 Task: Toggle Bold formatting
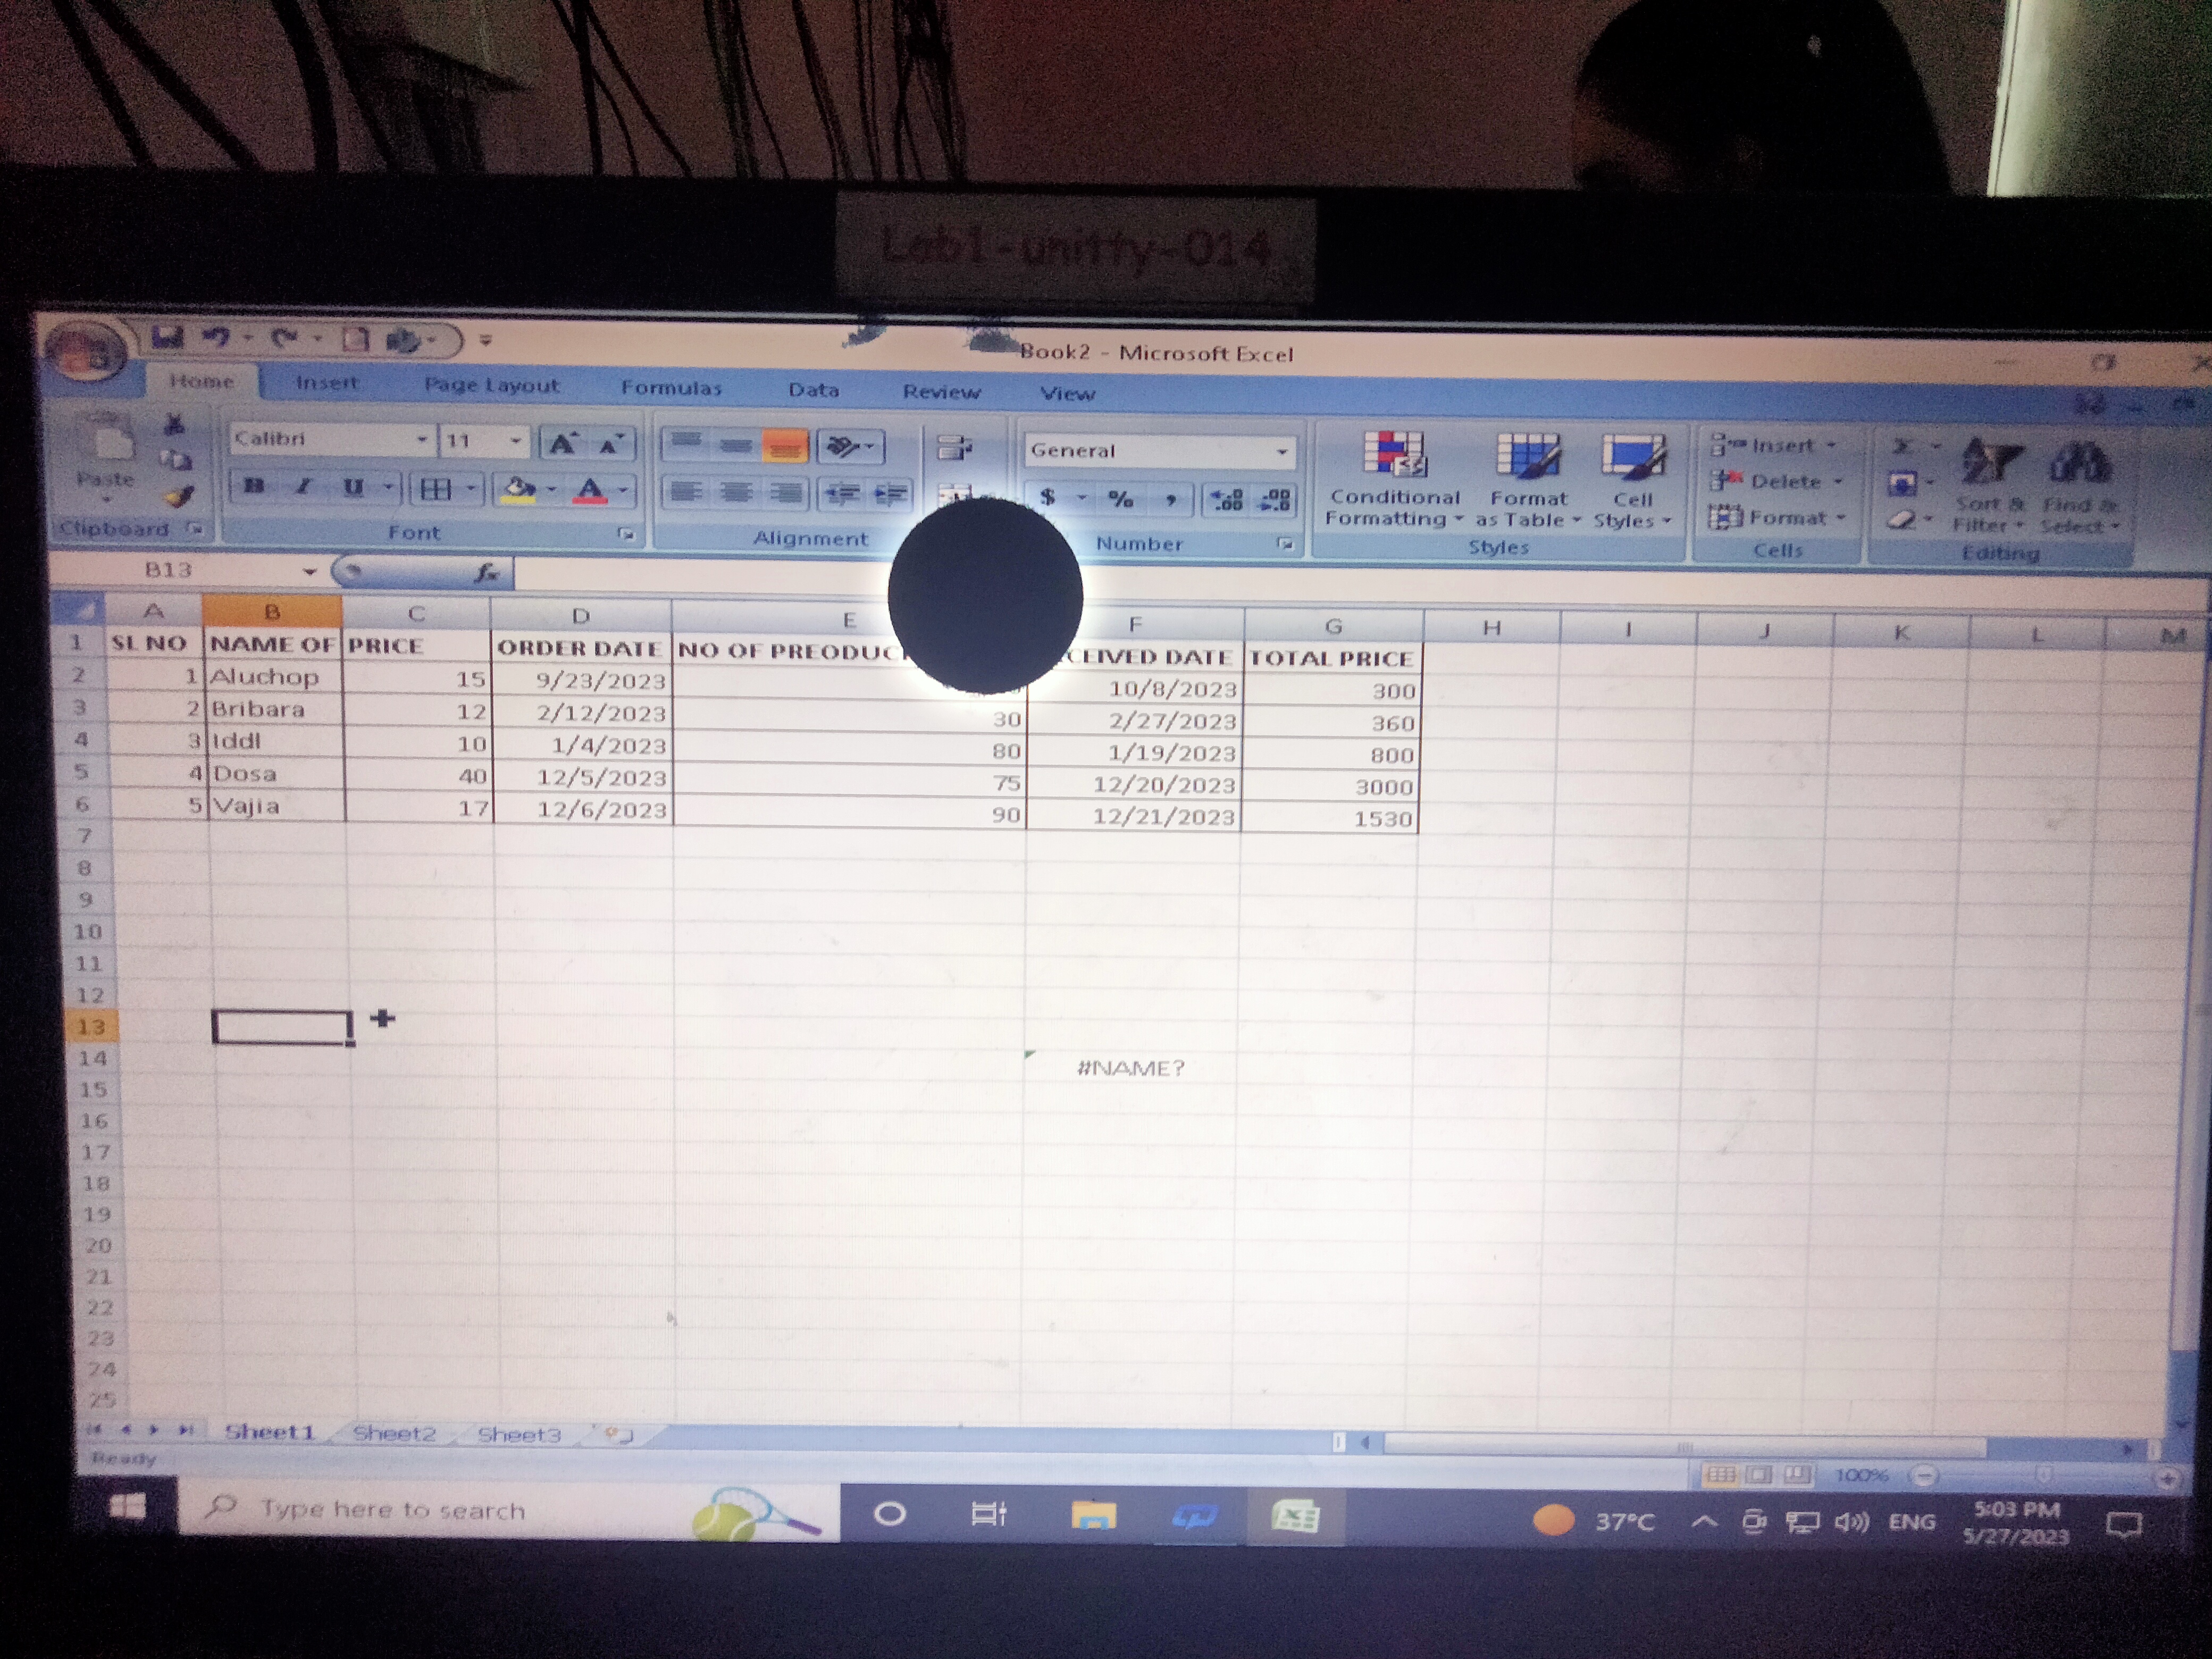click(x=254, y=487)
